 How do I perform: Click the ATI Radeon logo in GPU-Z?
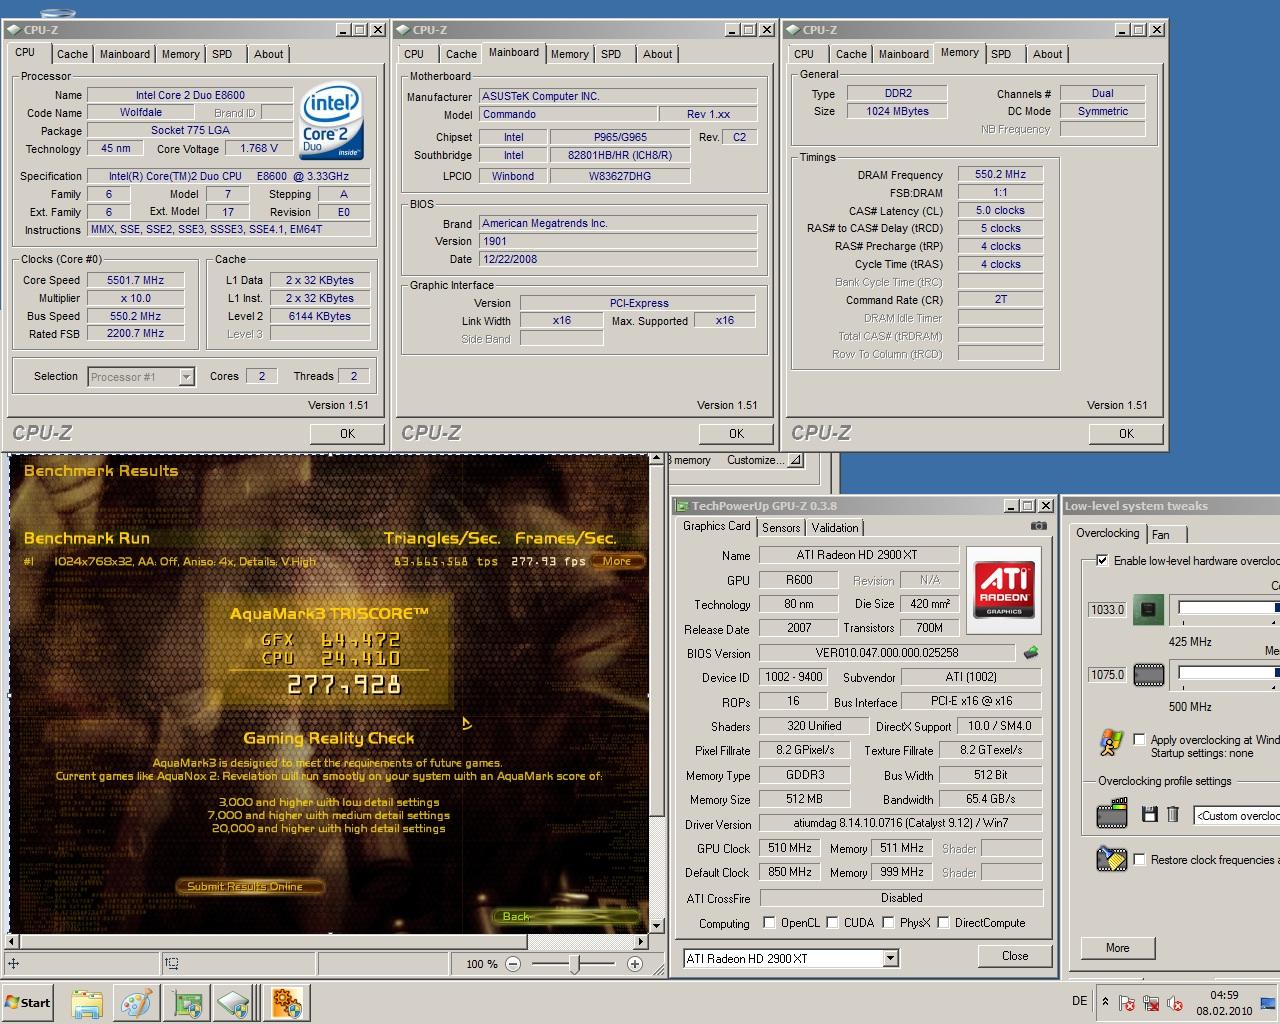1003,589
